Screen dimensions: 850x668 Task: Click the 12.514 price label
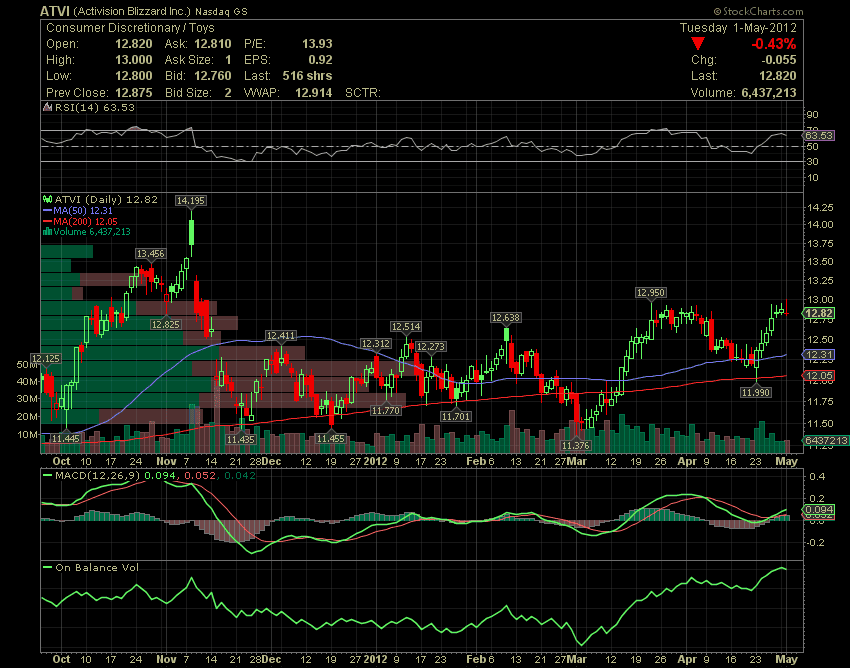pos(406,326)
